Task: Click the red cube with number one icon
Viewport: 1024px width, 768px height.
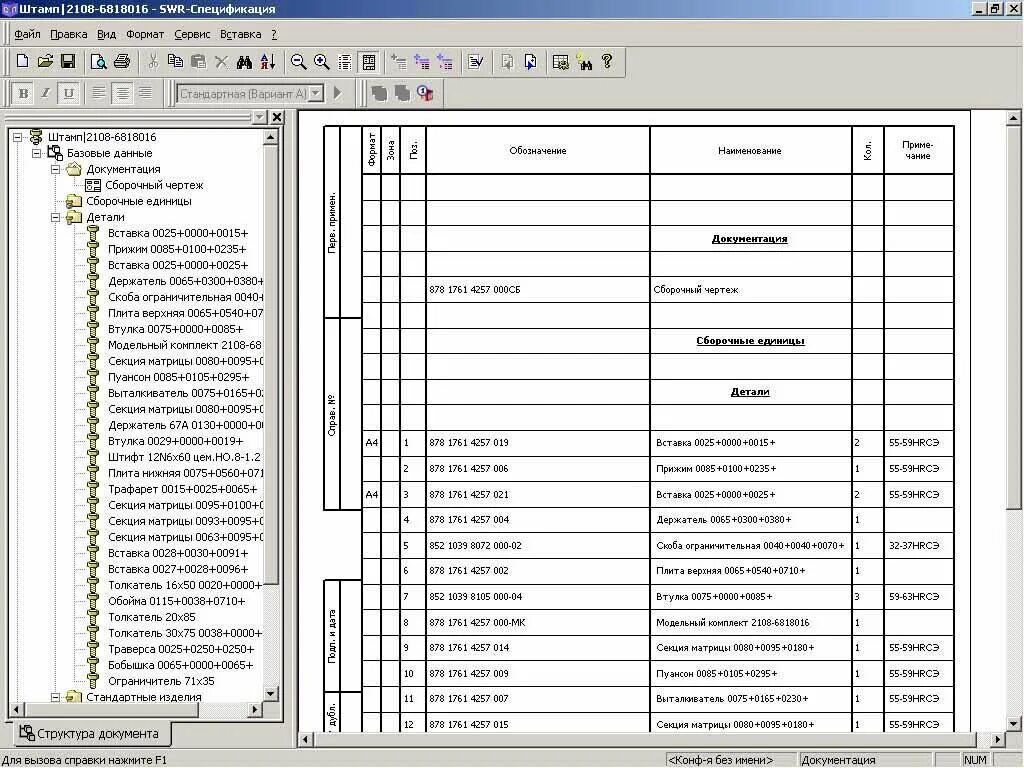Action: [425, 93]
